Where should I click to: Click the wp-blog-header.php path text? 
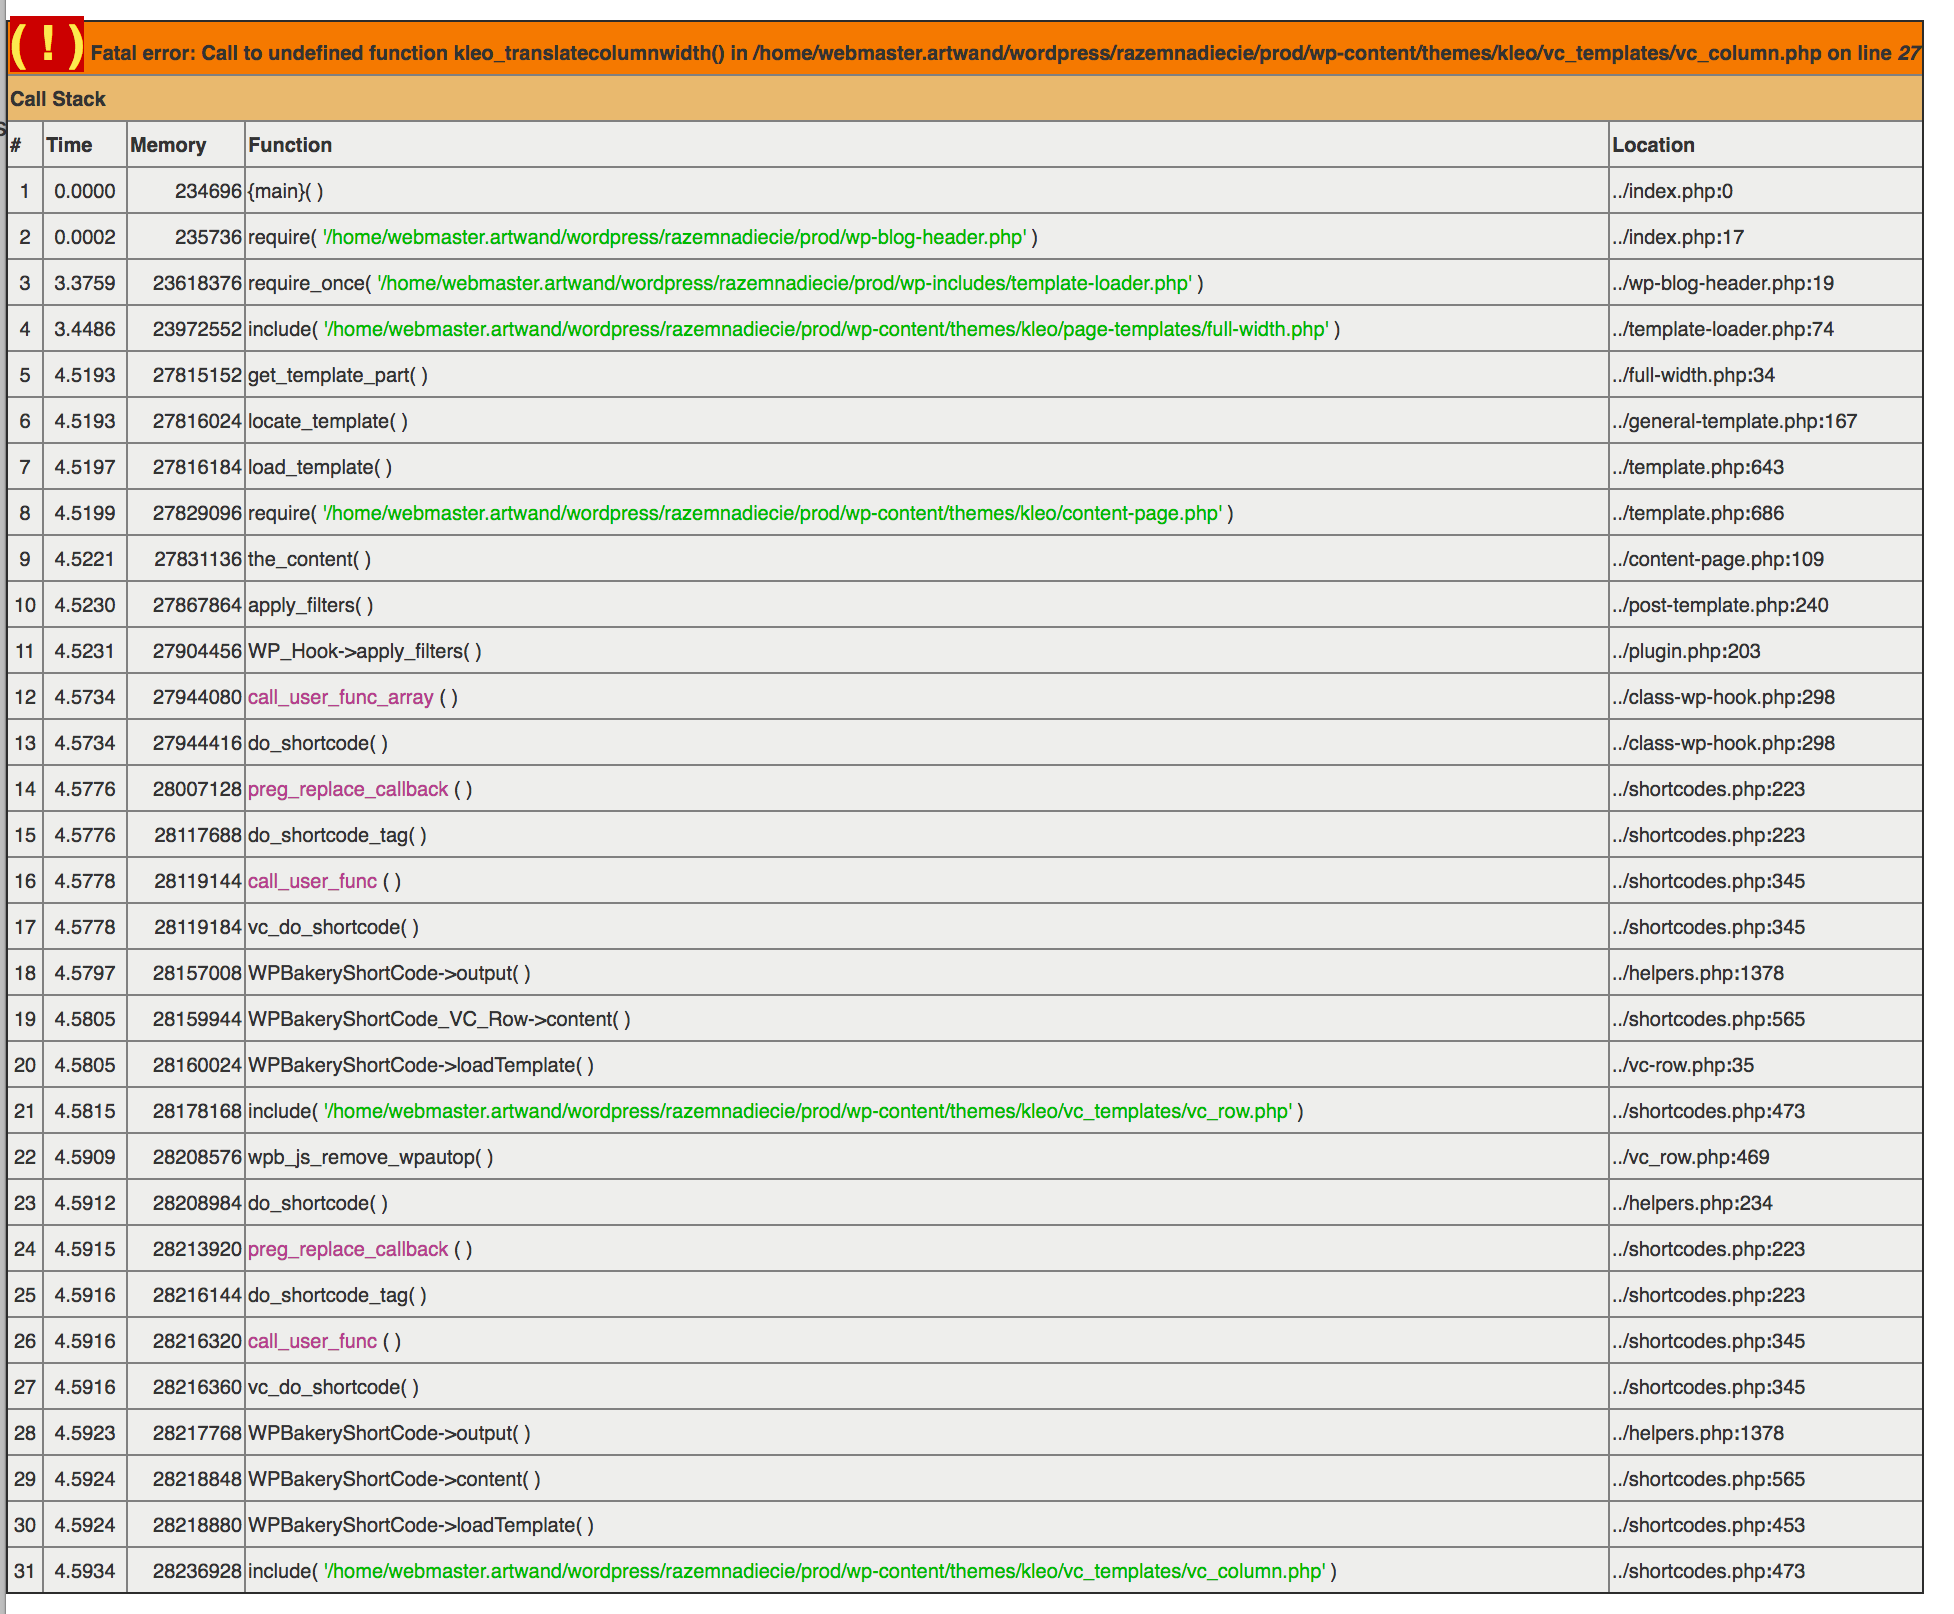[x=674, y=237]
